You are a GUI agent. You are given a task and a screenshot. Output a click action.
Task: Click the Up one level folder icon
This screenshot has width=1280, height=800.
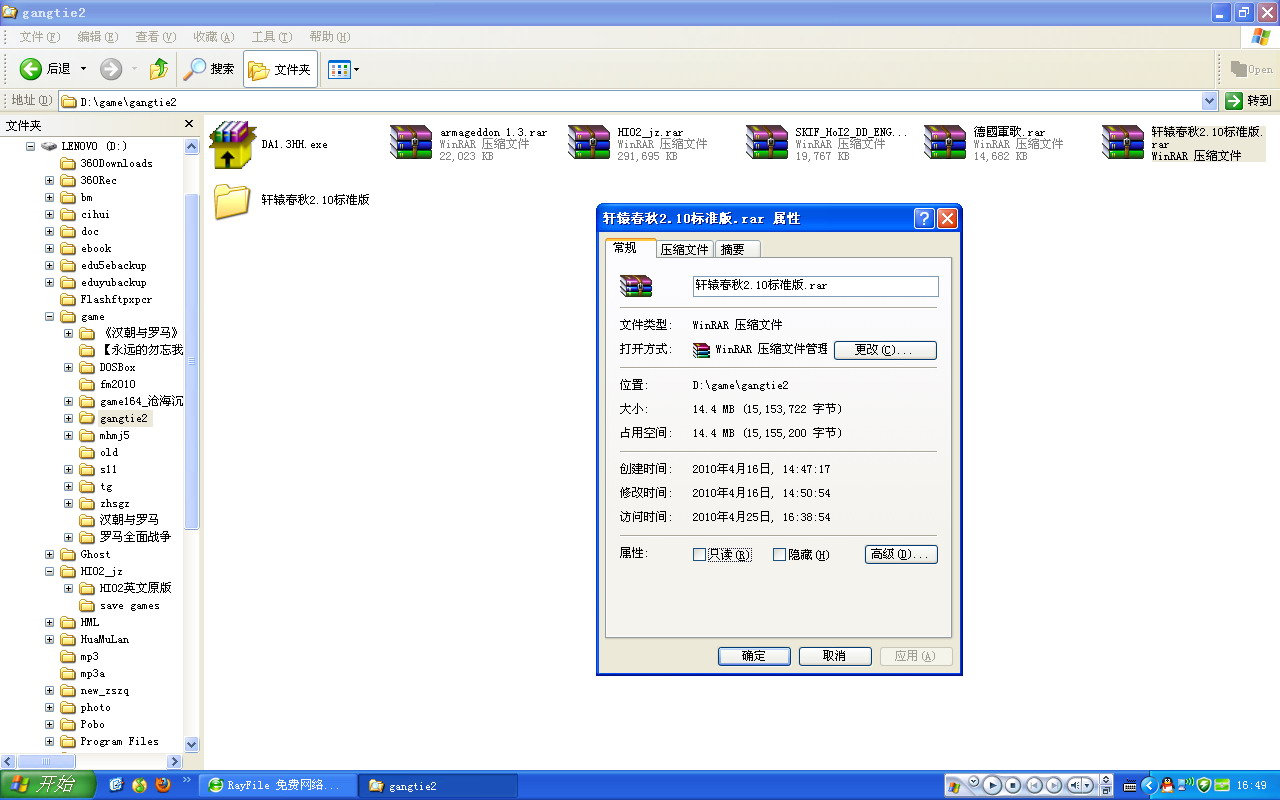point(158,69)
